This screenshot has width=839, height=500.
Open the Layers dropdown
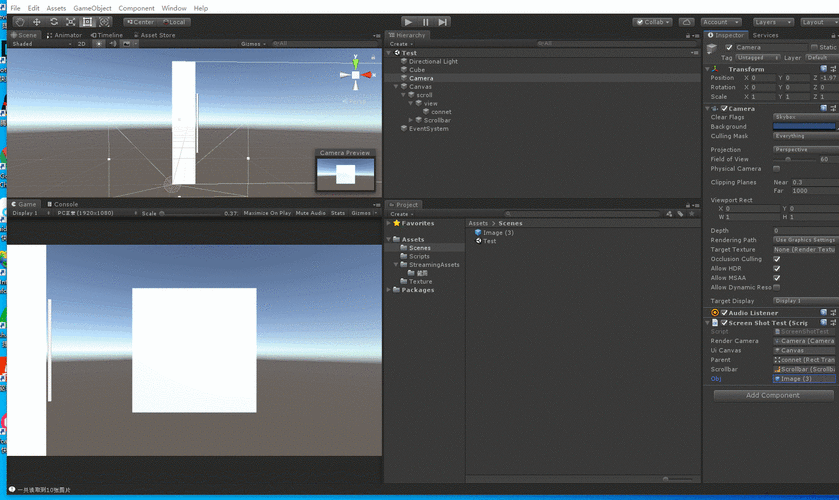click(772, 21)
